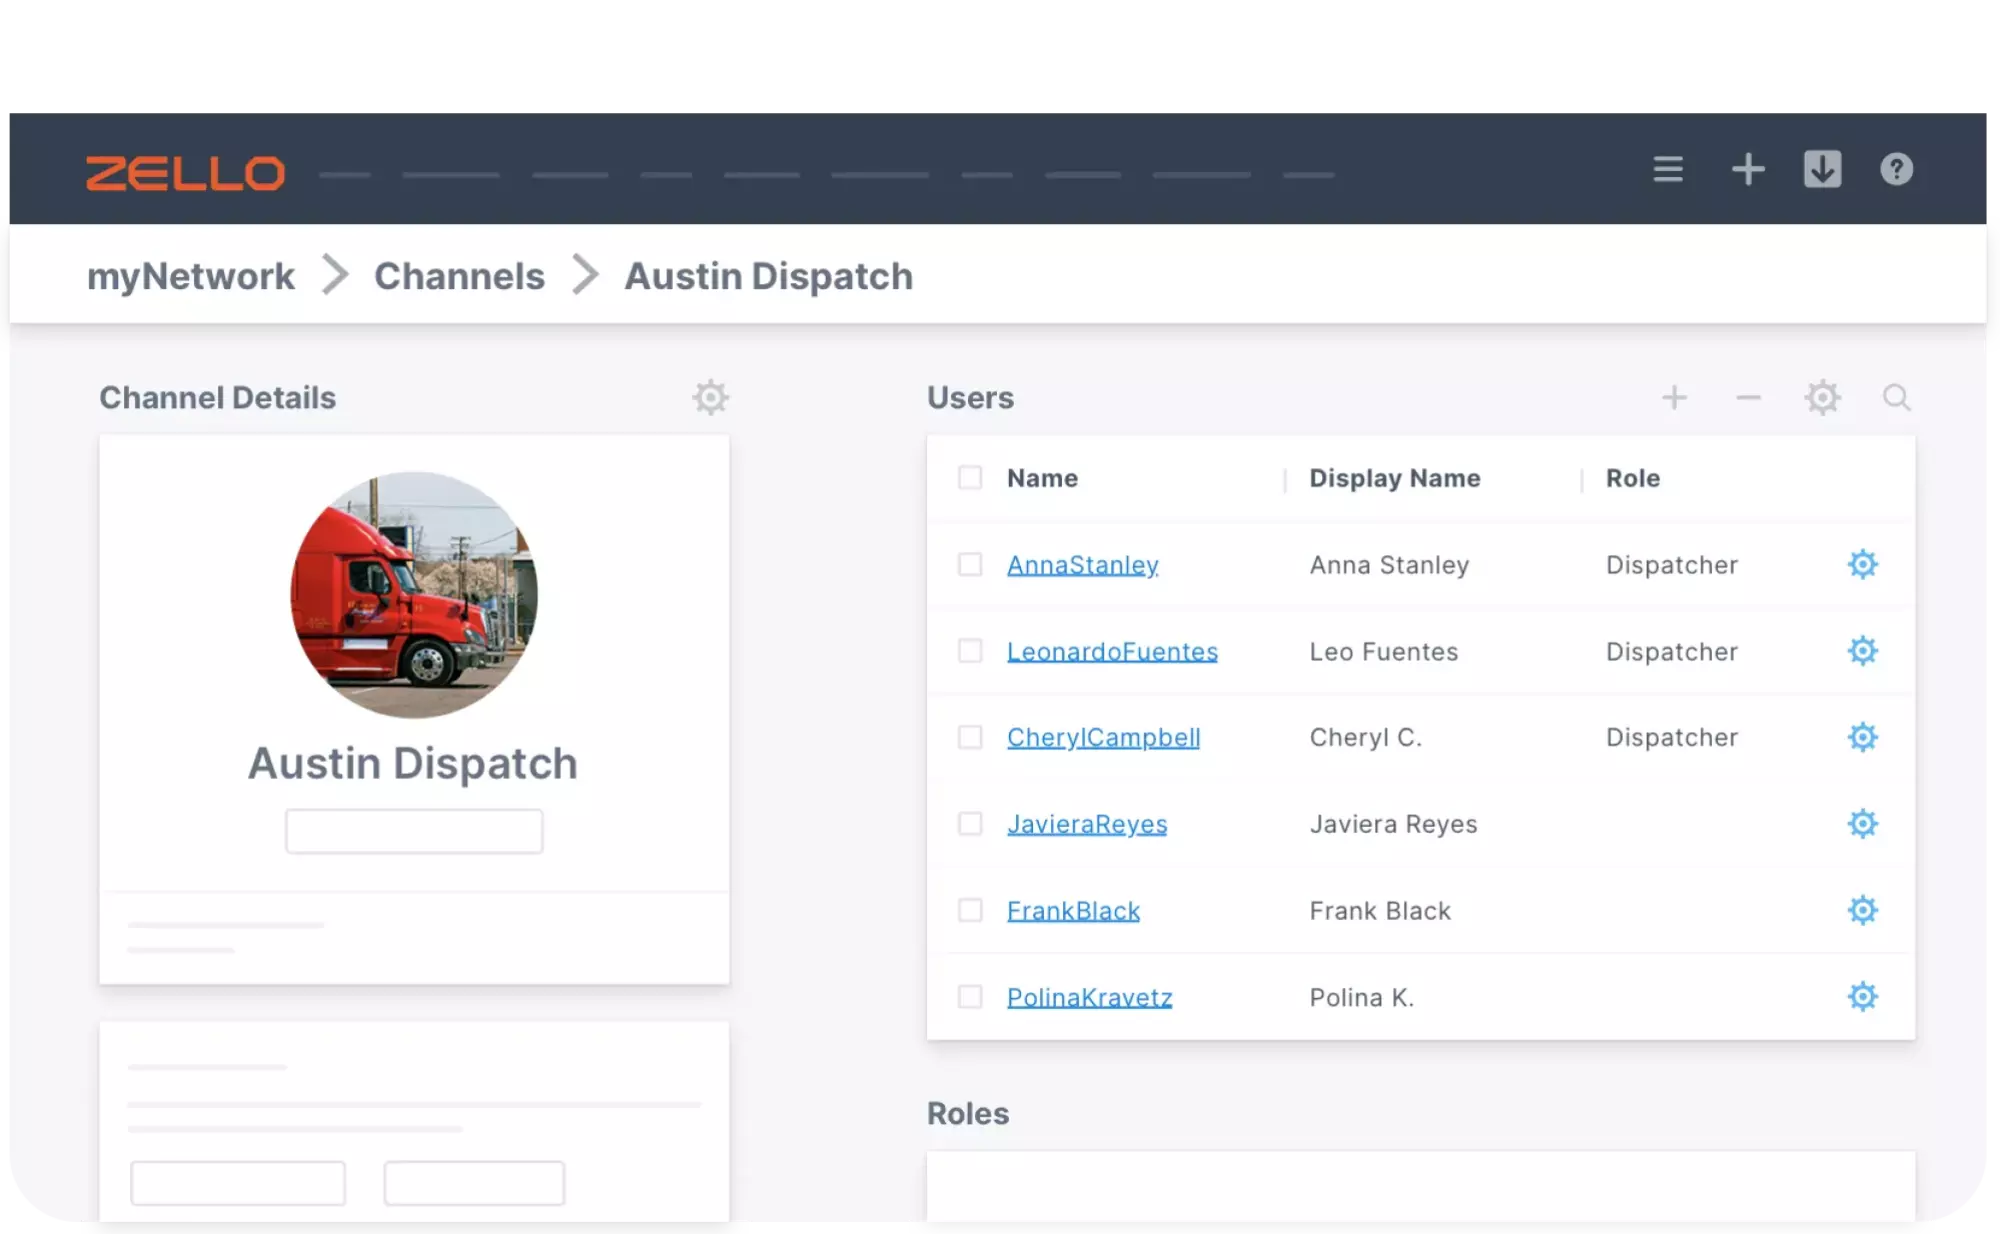Click the JavieraReyes user link
This screenshot has width=2000, height=1234.
1086,824
